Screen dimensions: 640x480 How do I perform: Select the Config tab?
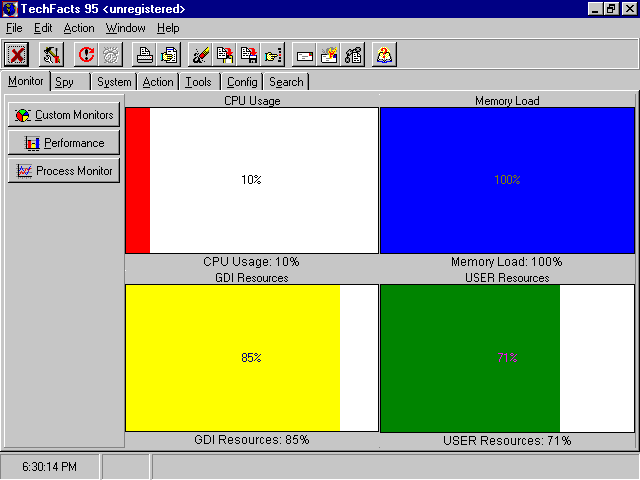(x=242, y=82)
